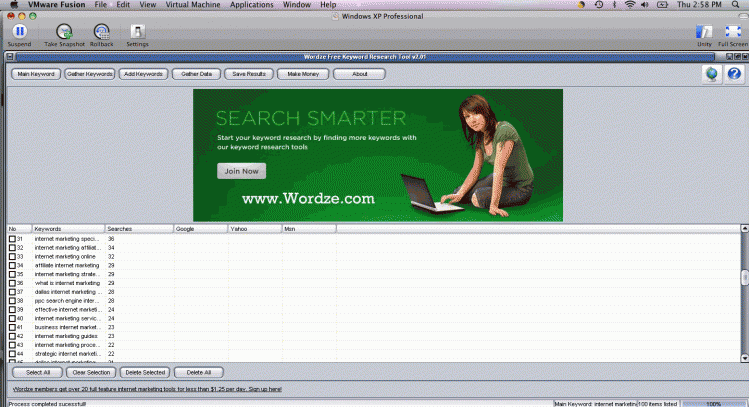The width and height of the screenshot is (749, 407).
Task: Click the Google column header
Action: (x=201, y=229)
